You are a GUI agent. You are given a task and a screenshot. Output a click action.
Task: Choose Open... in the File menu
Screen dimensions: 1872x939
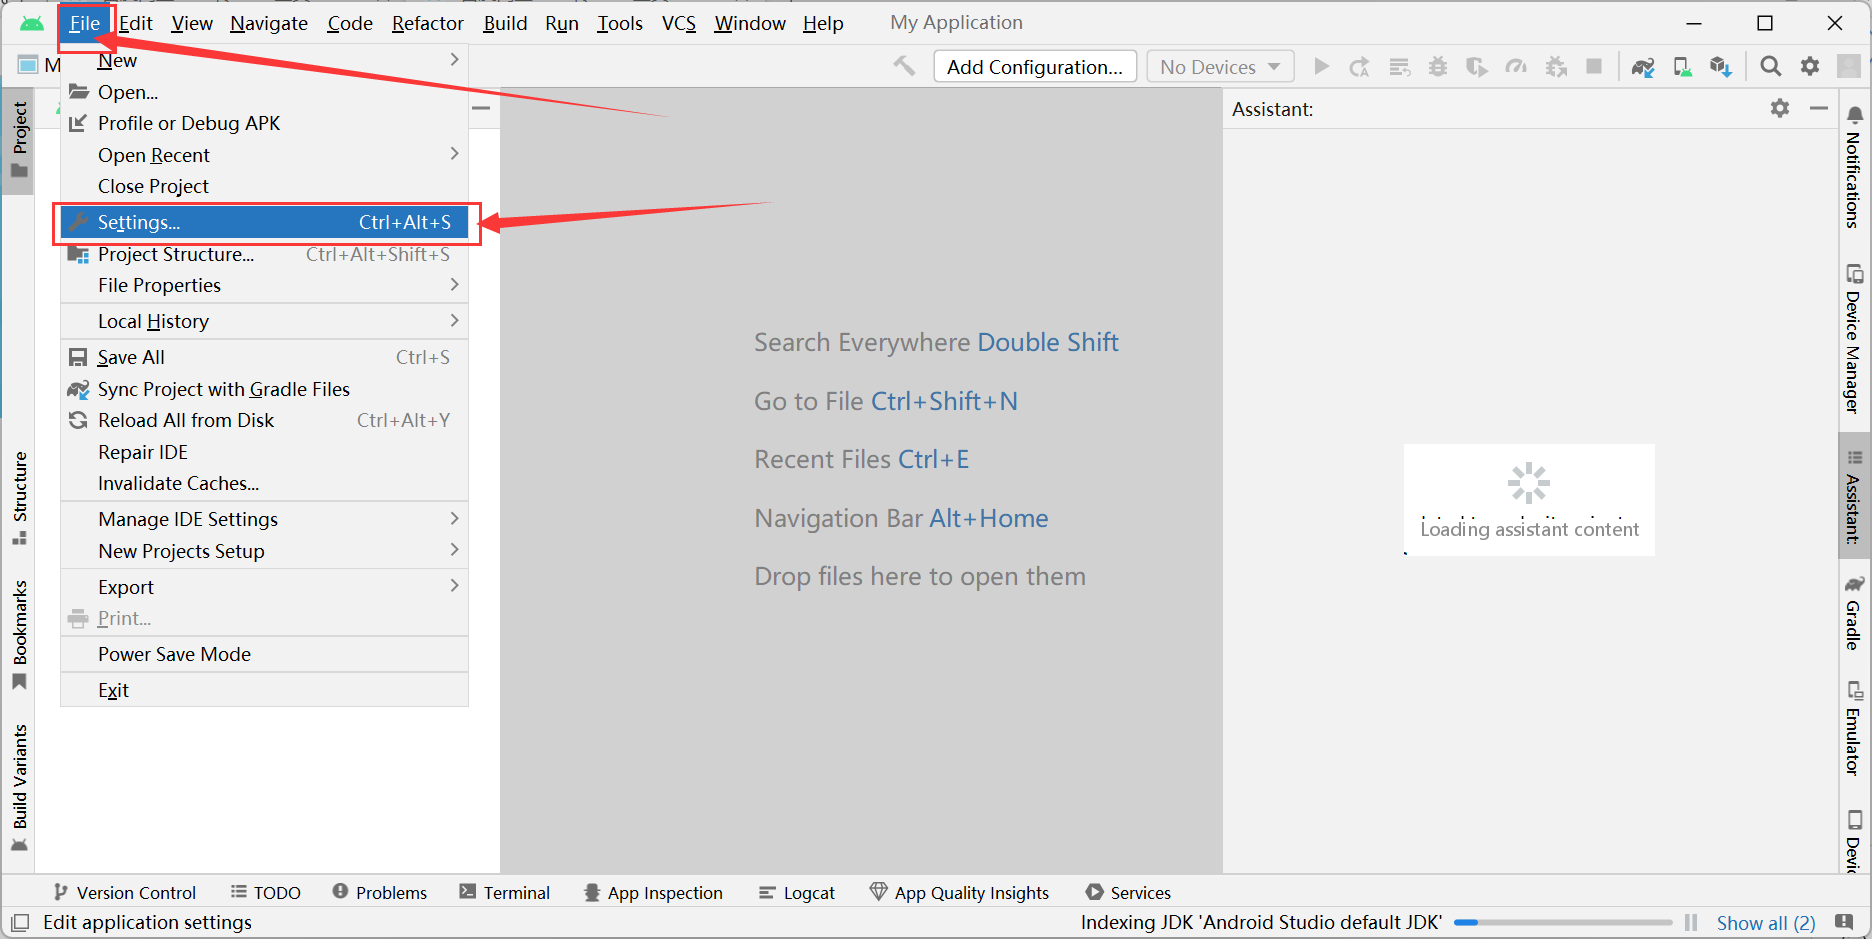(264, 92)
